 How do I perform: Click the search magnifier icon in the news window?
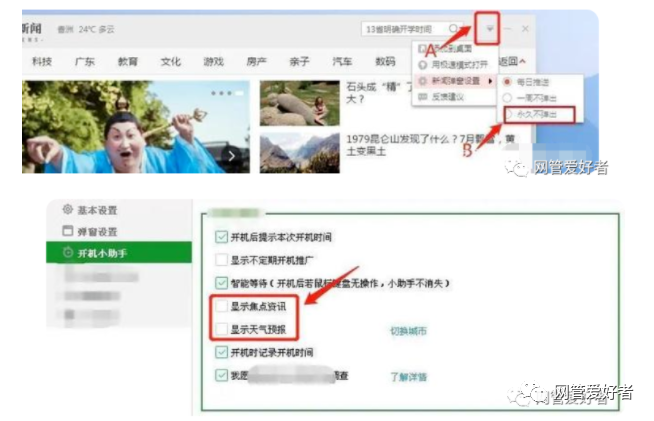click(x=453, y=28)
